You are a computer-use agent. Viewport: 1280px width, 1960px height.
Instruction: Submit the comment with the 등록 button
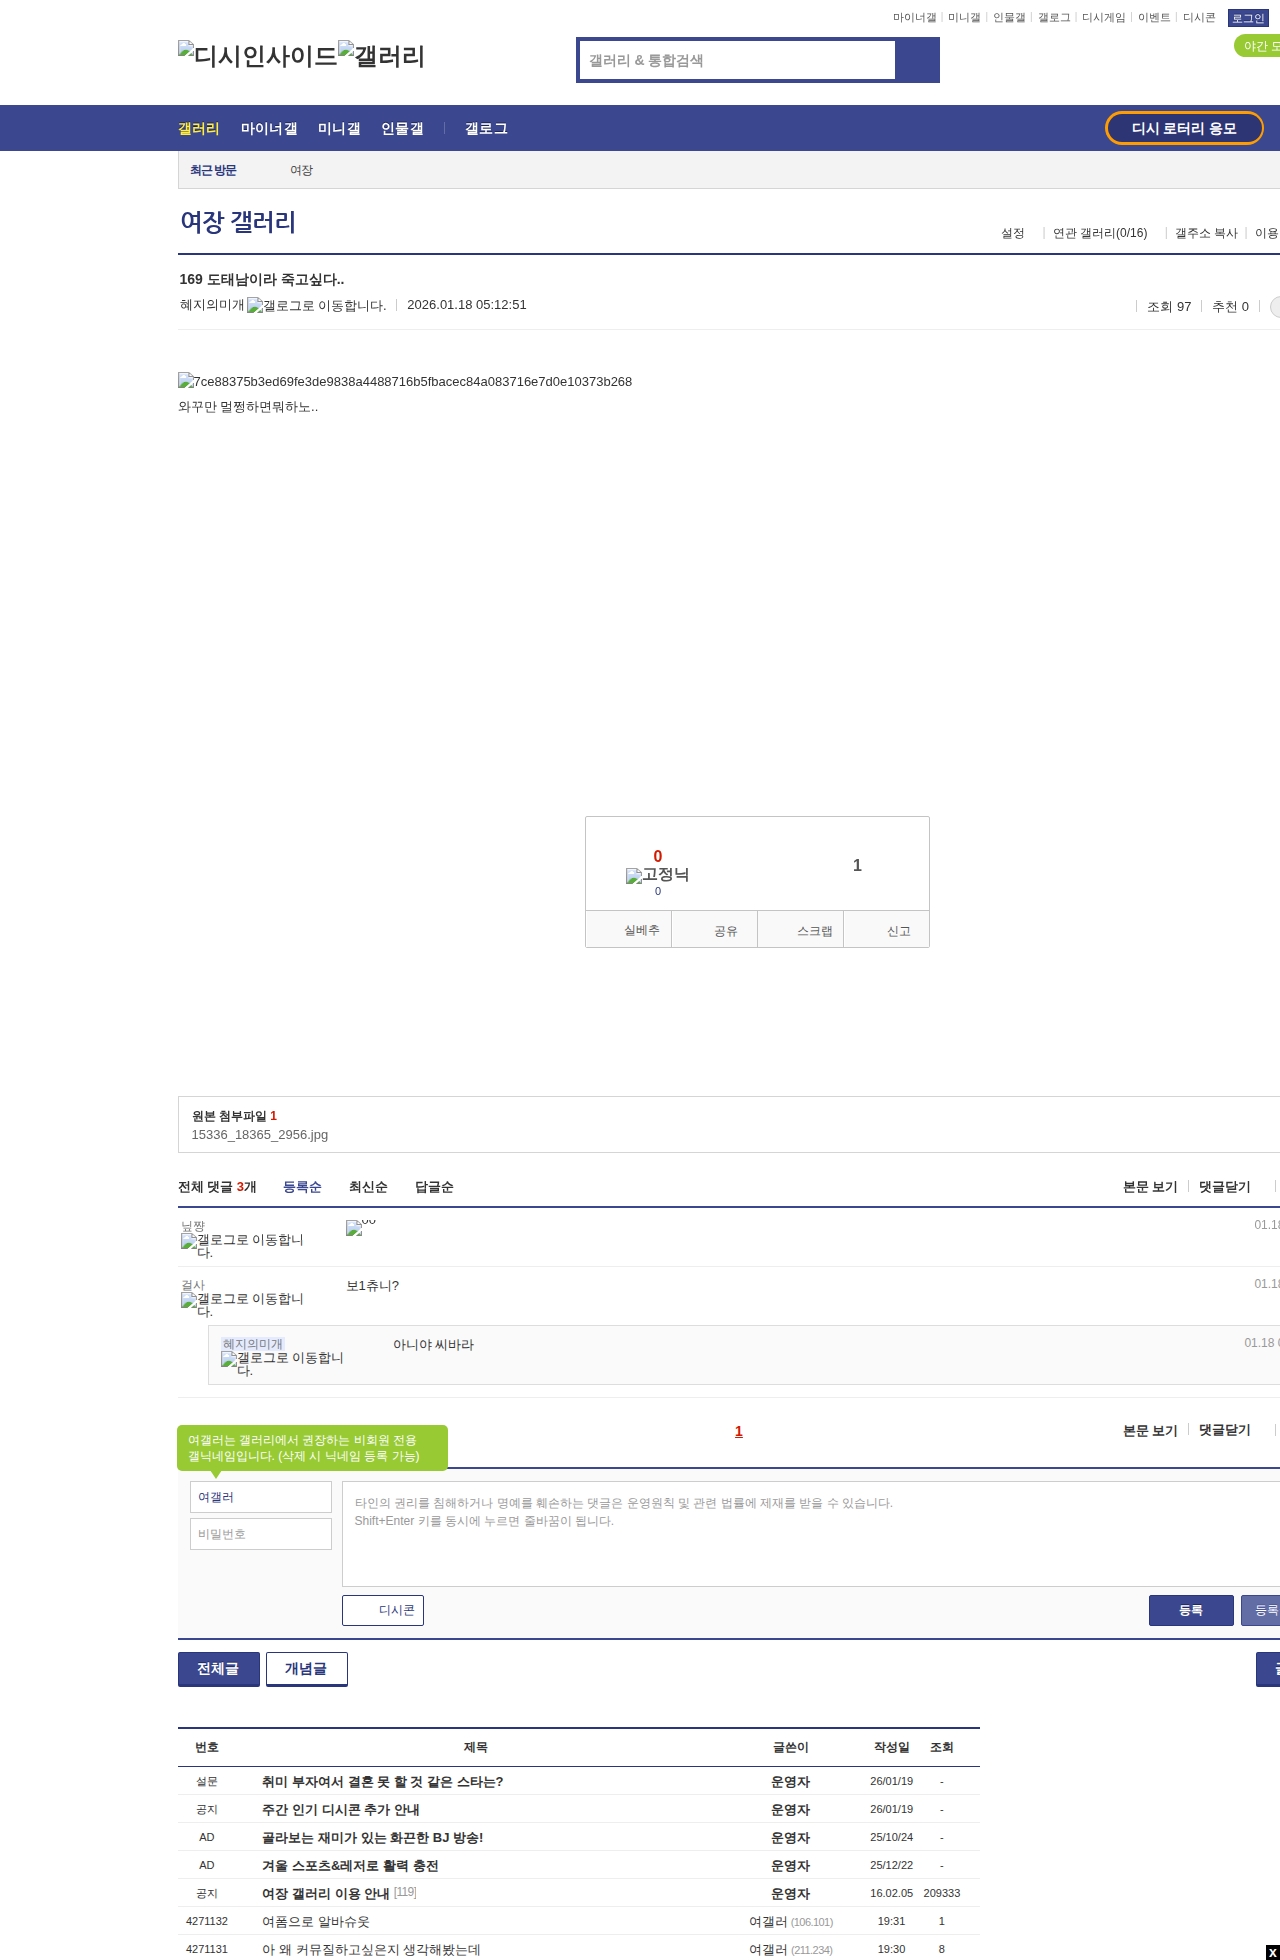(x=1191, y=1610)
